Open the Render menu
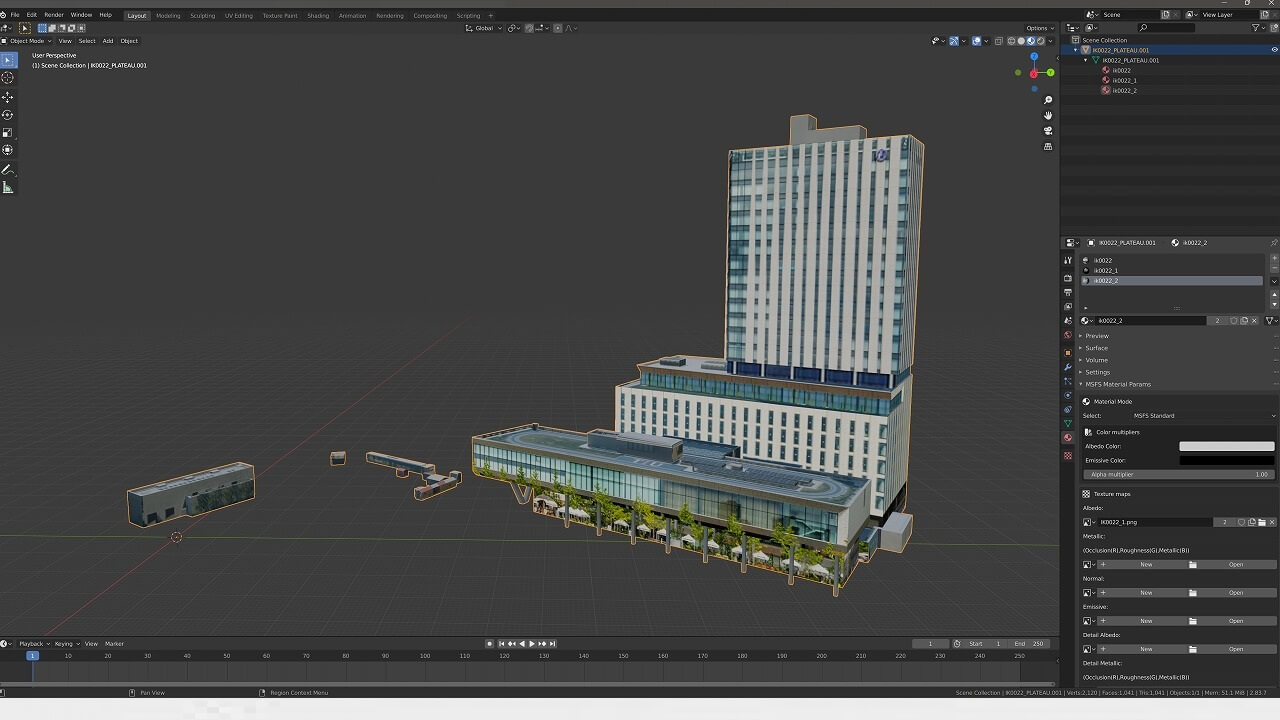The image size is (1280, 720). [x=54, y=15]
